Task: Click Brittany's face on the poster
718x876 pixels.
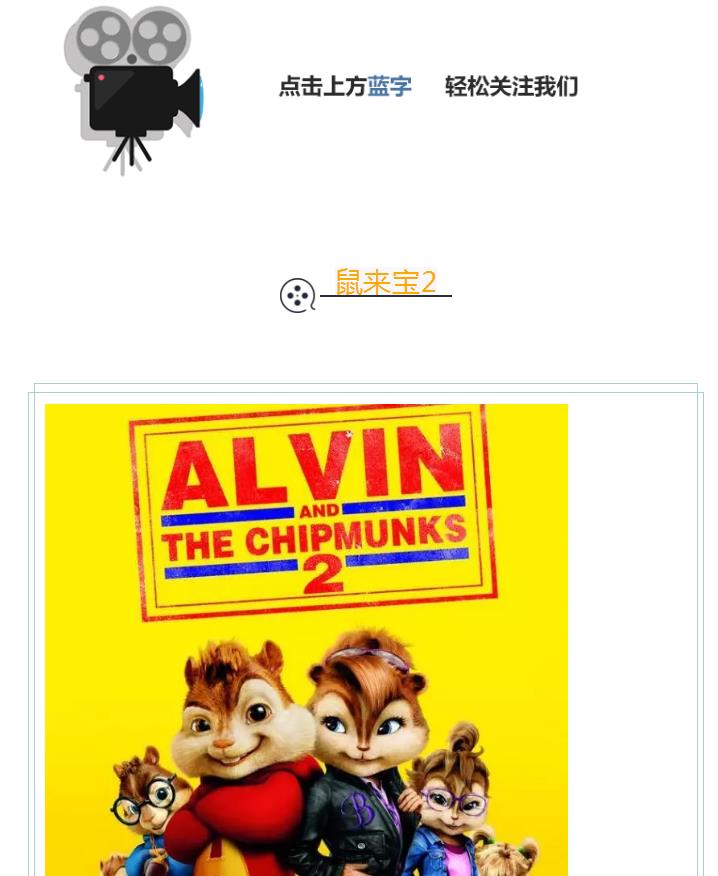Action: [x=366, y=723]
